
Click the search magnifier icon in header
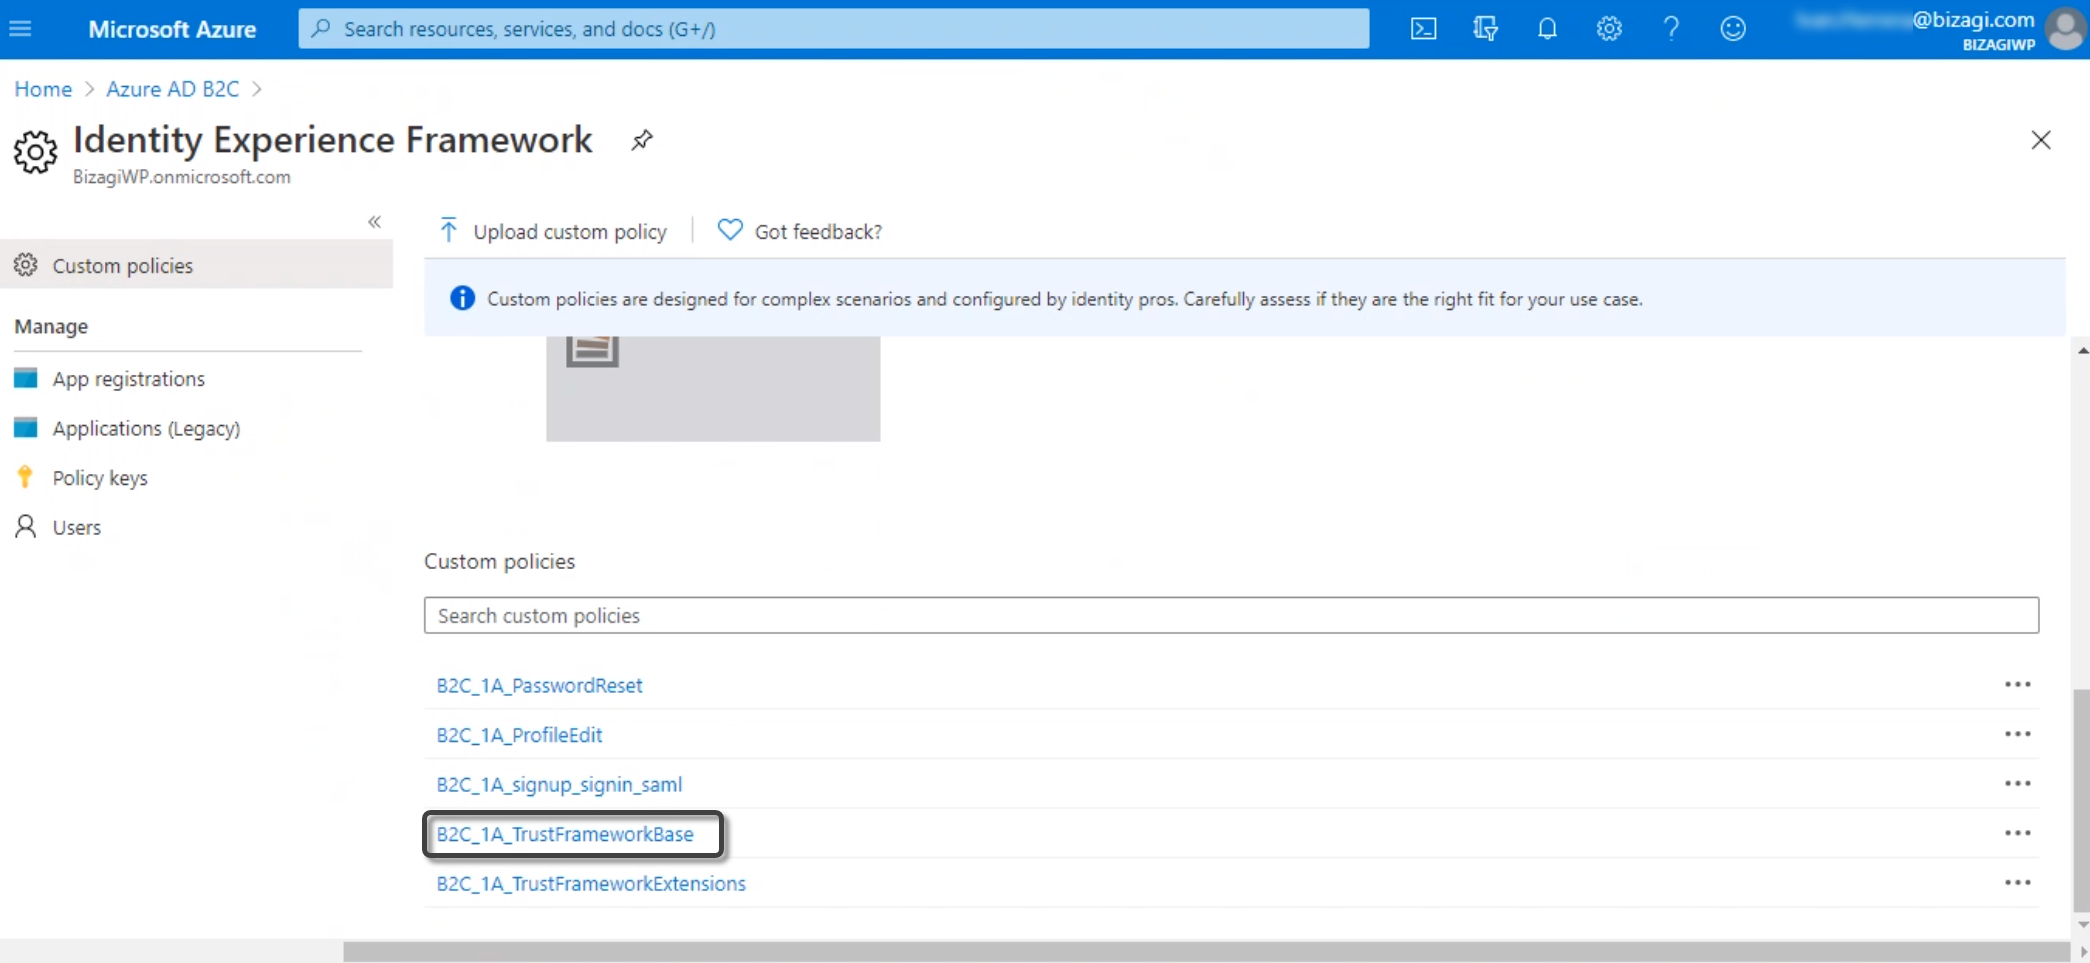(321, 28)
